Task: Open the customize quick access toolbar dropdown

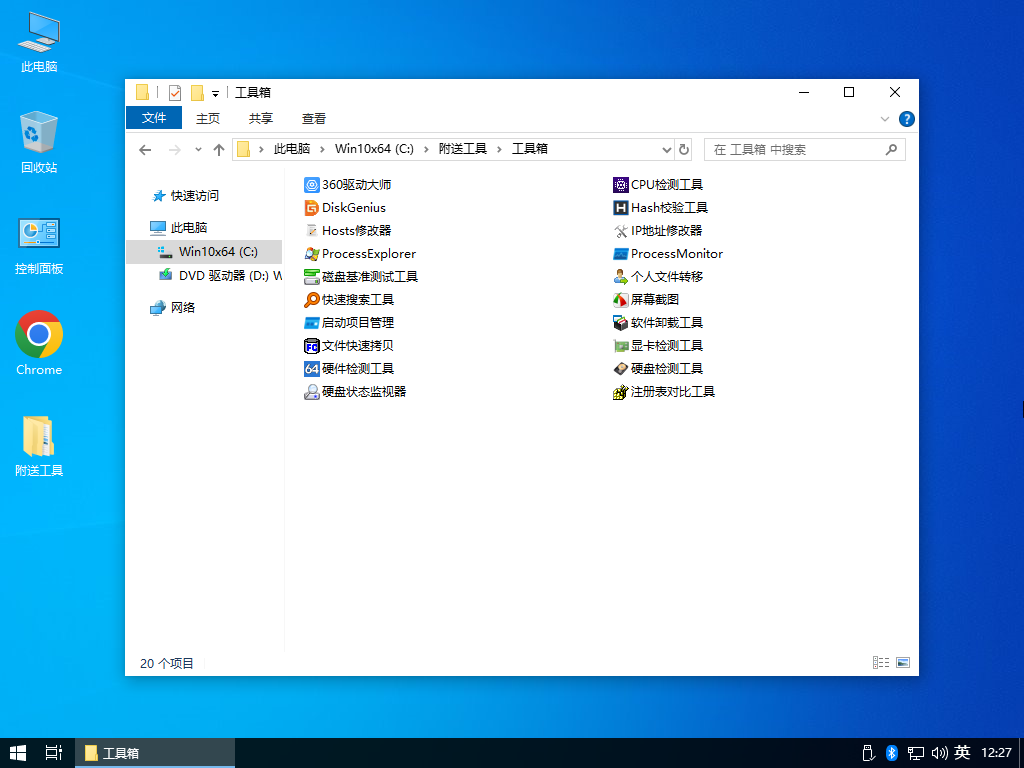Action: [215, 93]
